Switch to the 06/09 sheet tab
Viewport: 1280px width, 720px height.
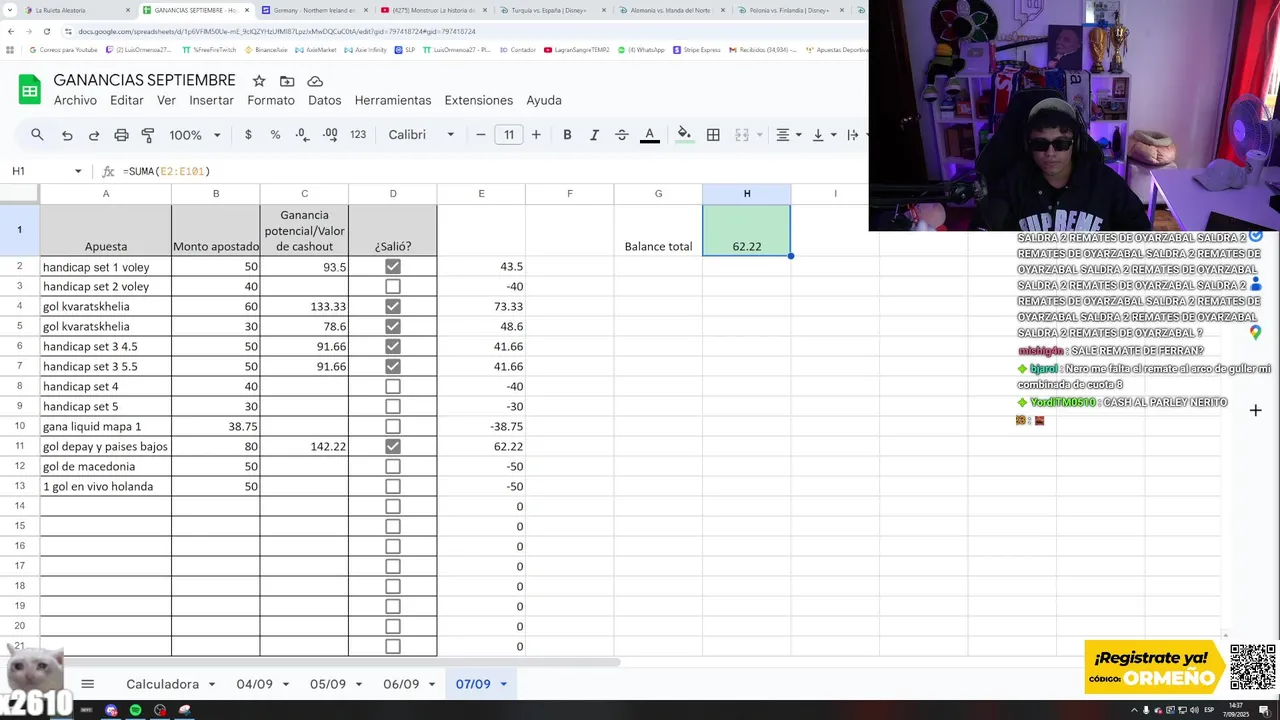pos(401,684)
